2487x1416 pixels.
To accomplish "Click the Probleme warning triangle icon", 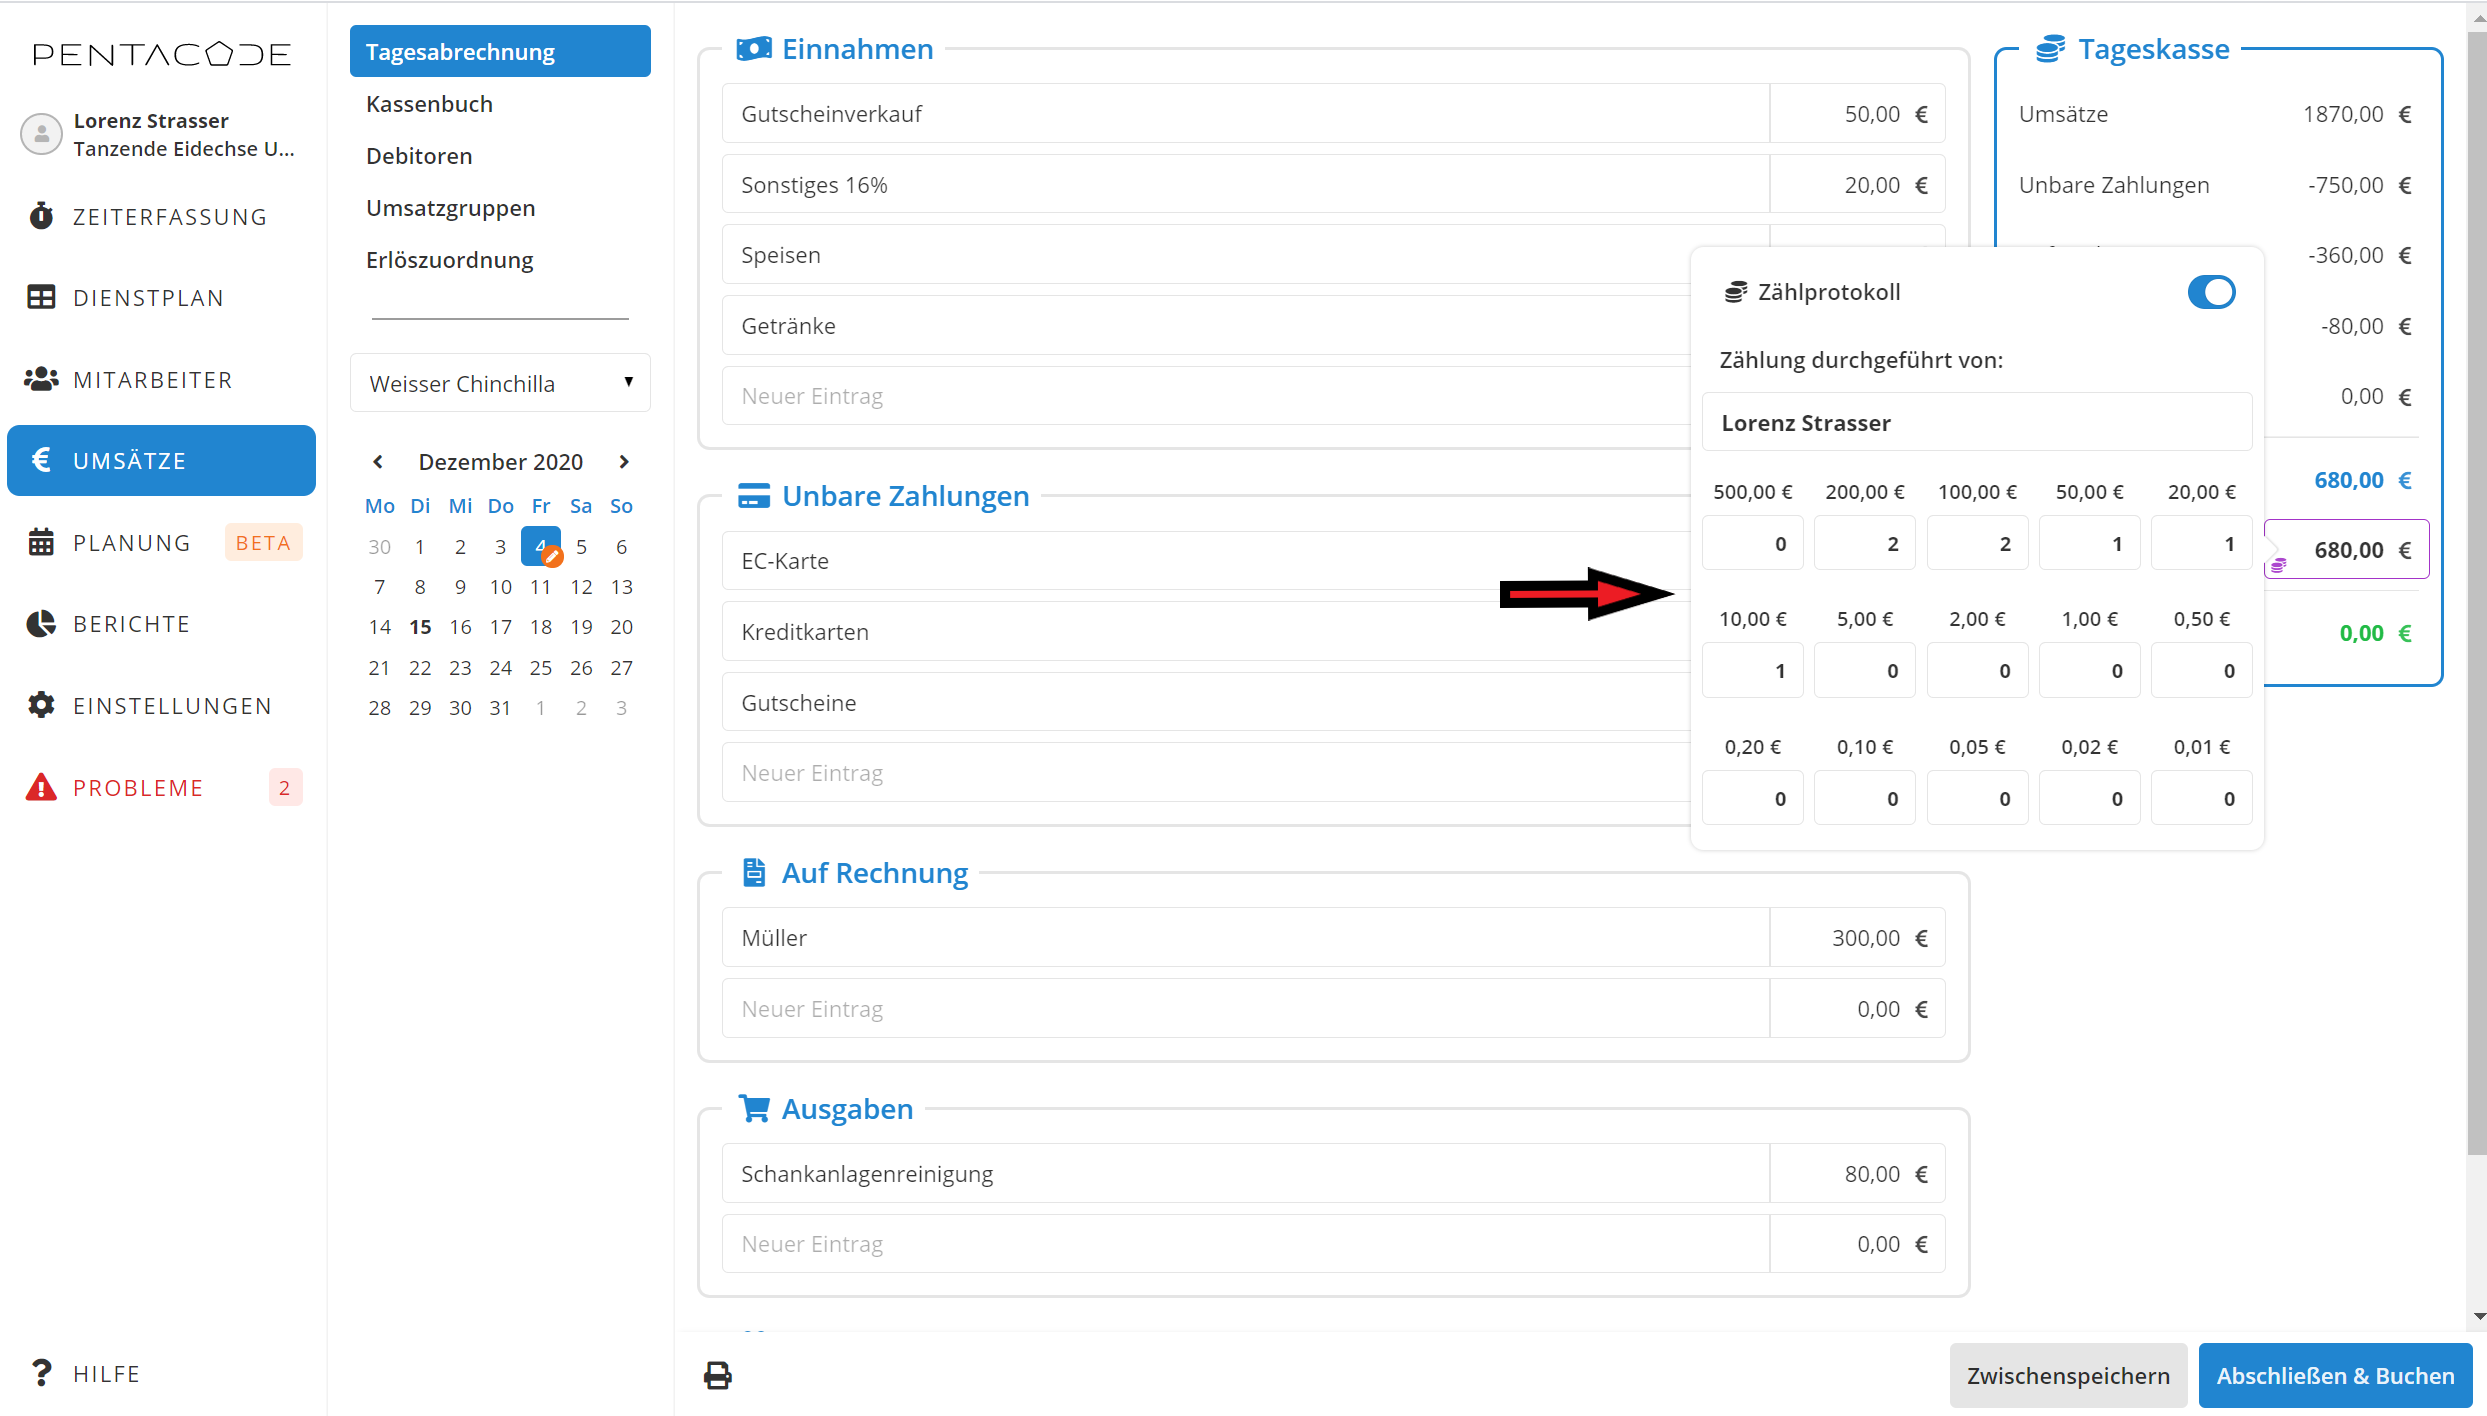I will tap(41, 788).
